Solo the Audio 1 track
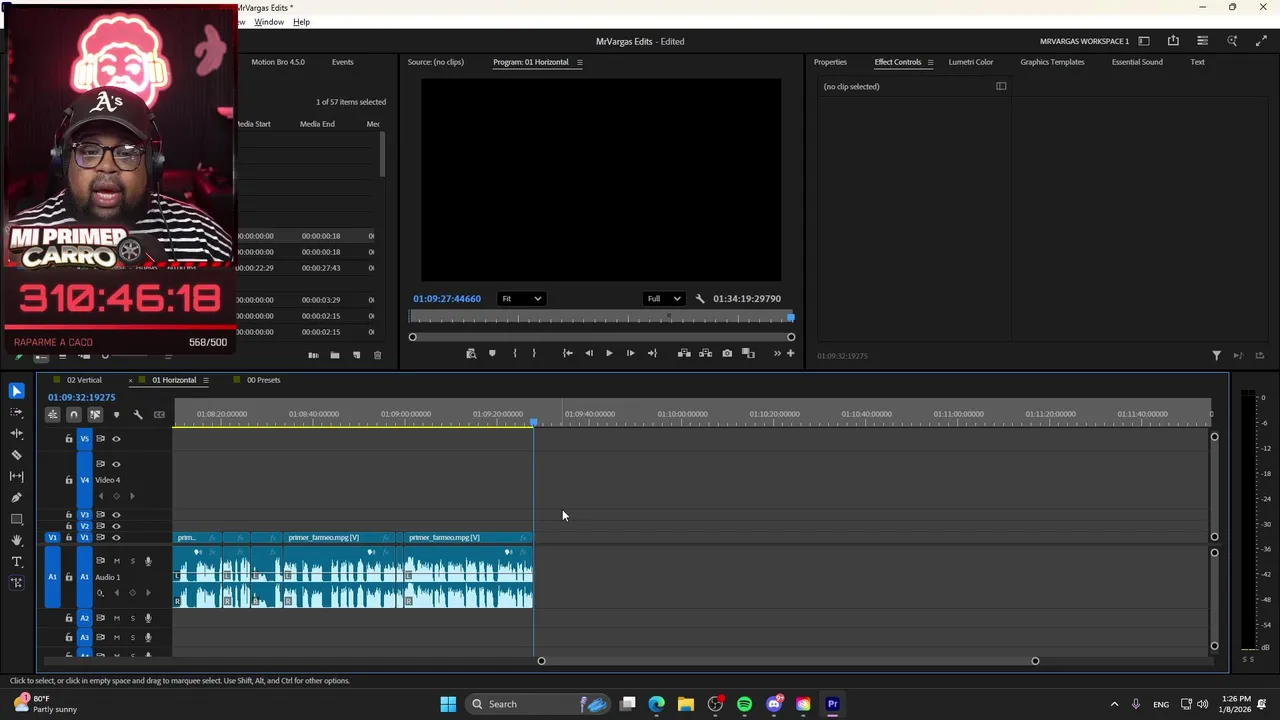1280x720 pixels. [x=132, y=561]
